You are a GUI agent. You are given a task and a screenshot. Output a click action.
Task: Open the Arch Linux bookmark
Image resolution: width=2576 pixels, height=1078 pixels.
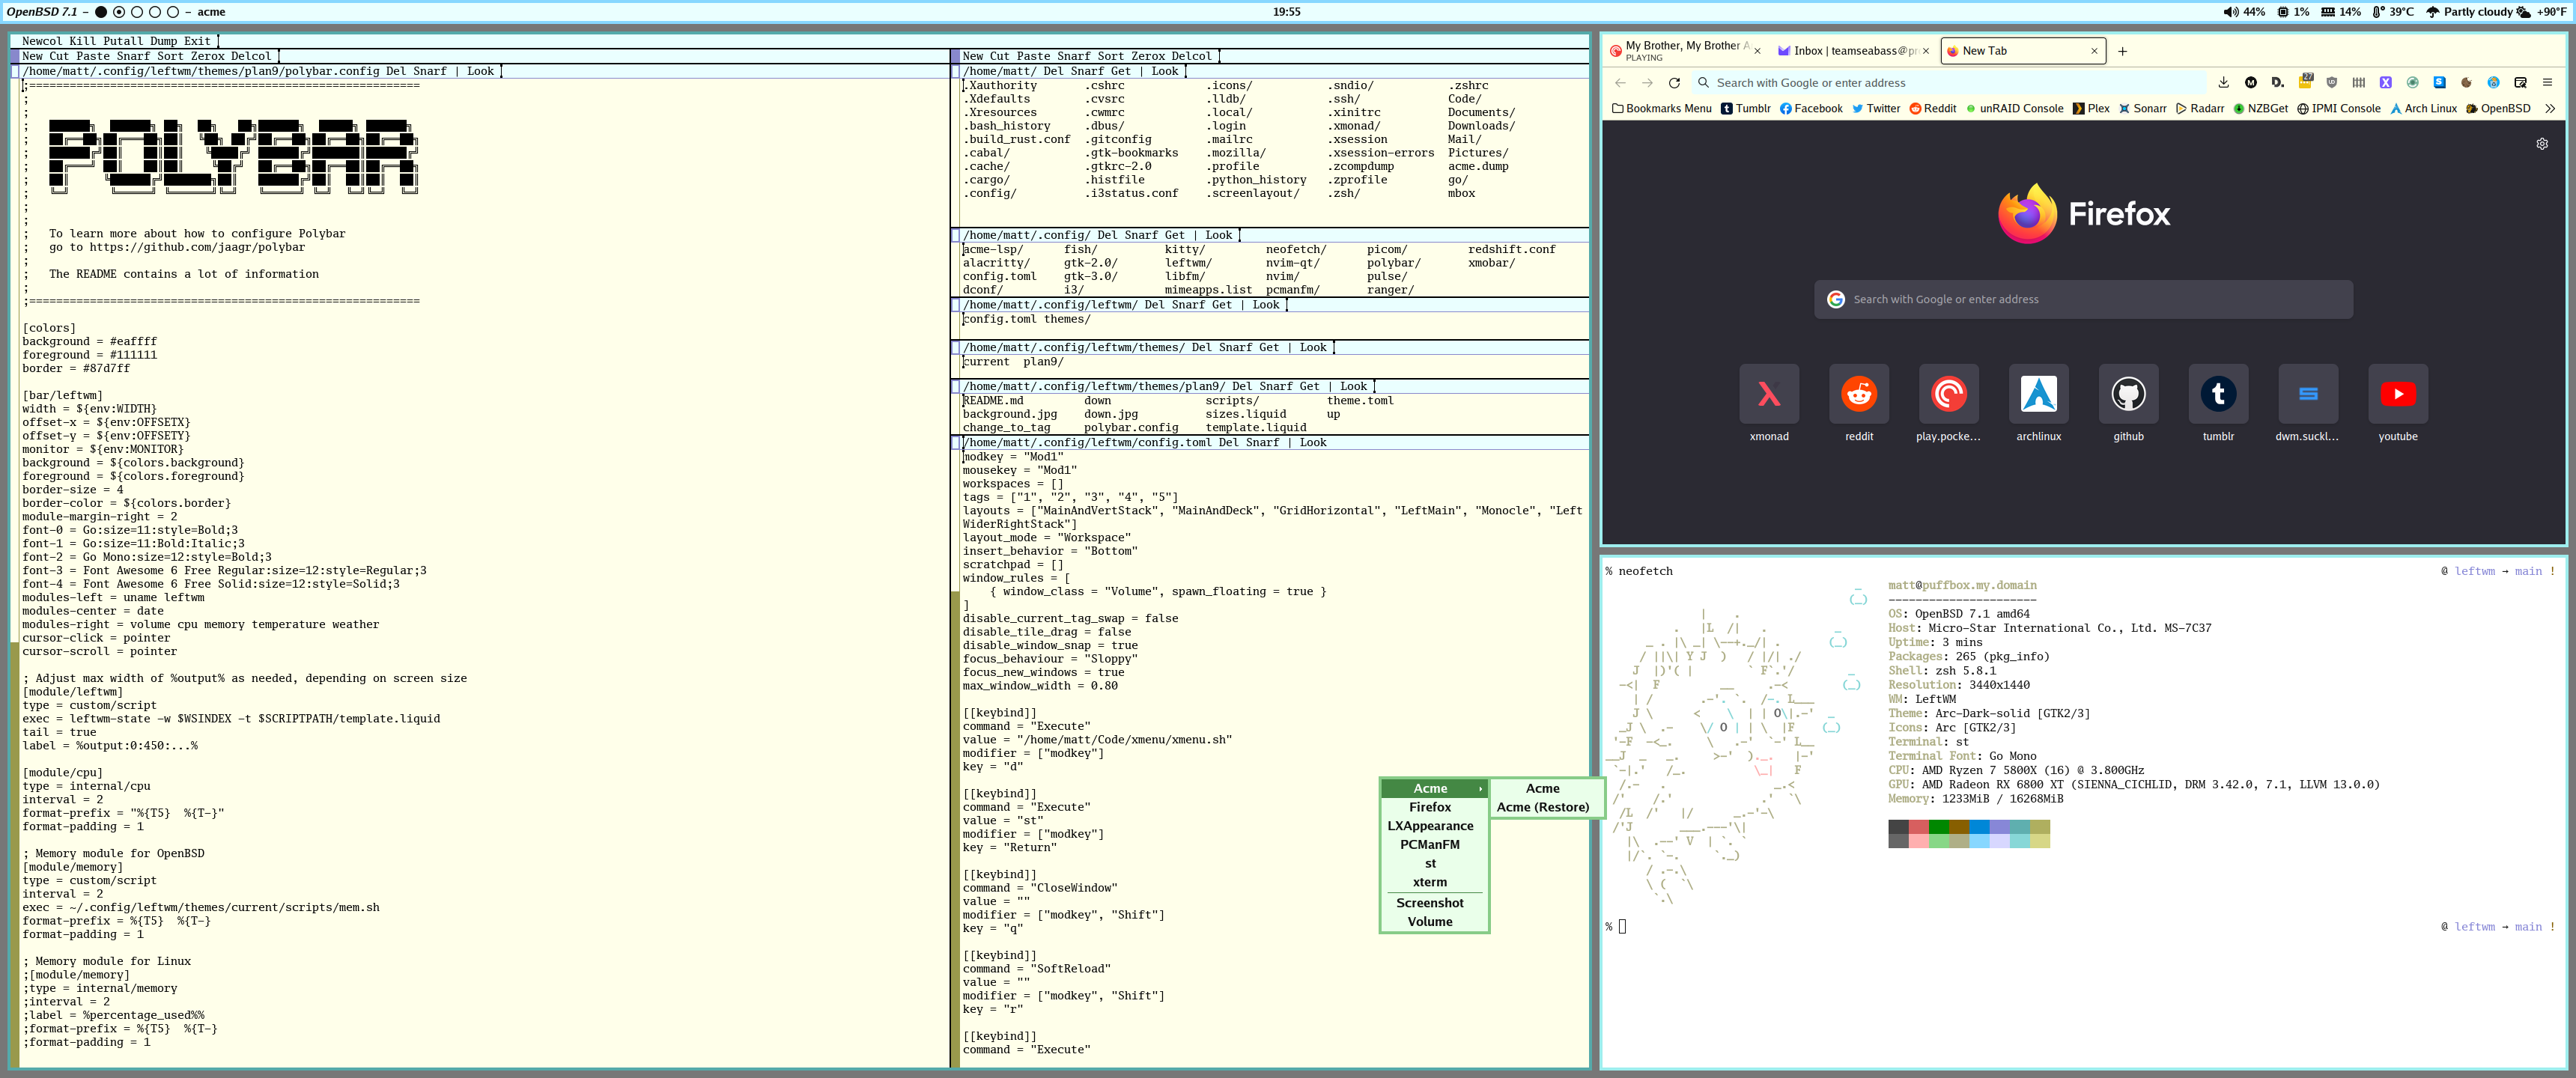coord(2423,109)
